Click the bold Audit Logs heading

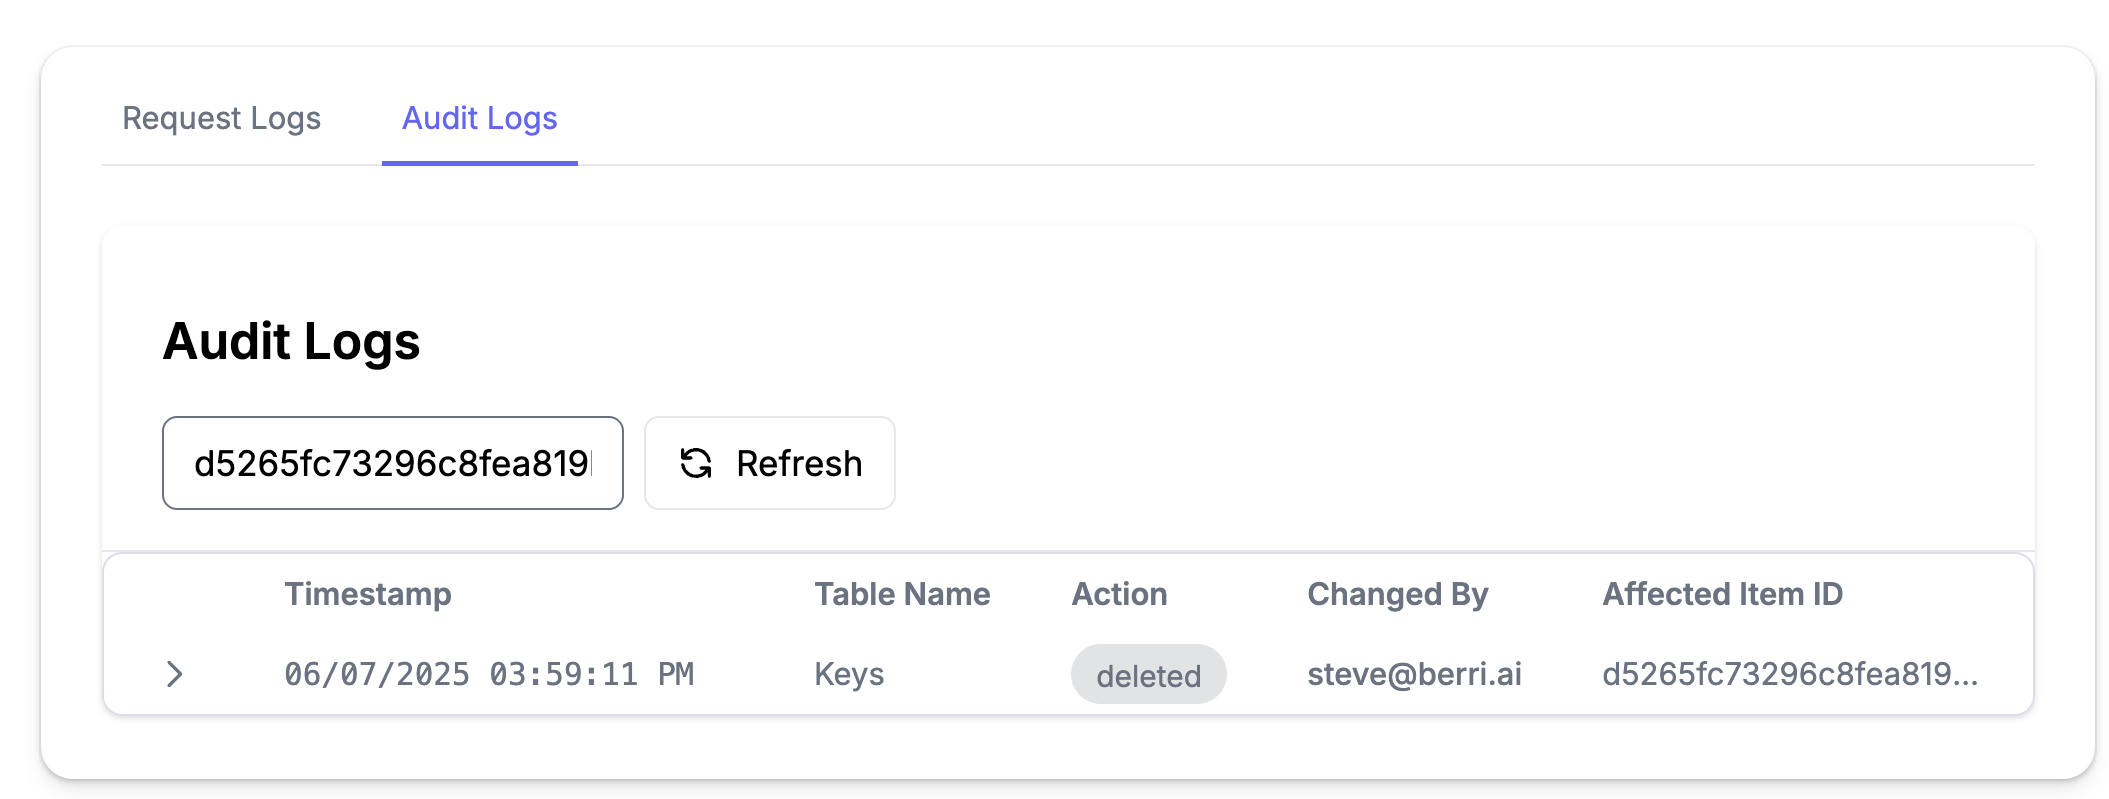291,341
